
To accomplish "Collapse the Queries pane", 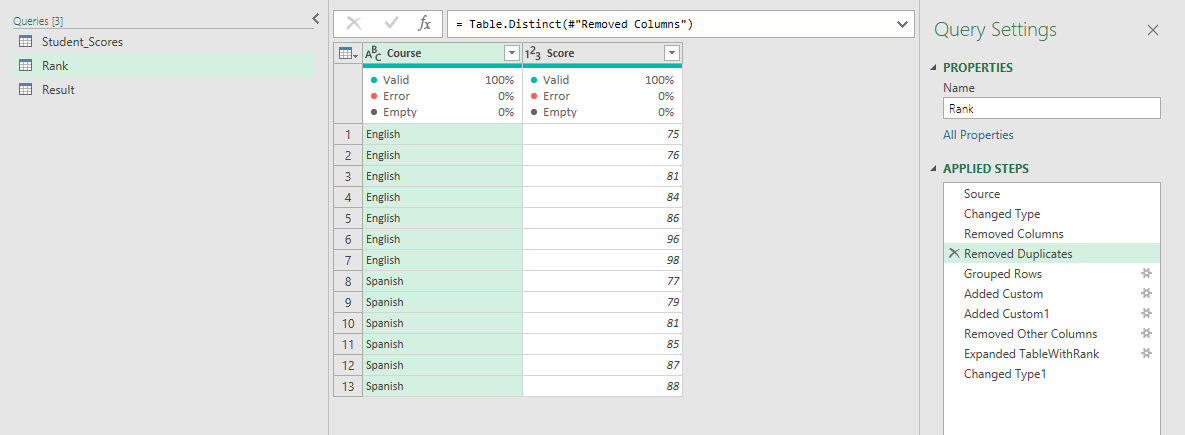I will click(316, 18).
